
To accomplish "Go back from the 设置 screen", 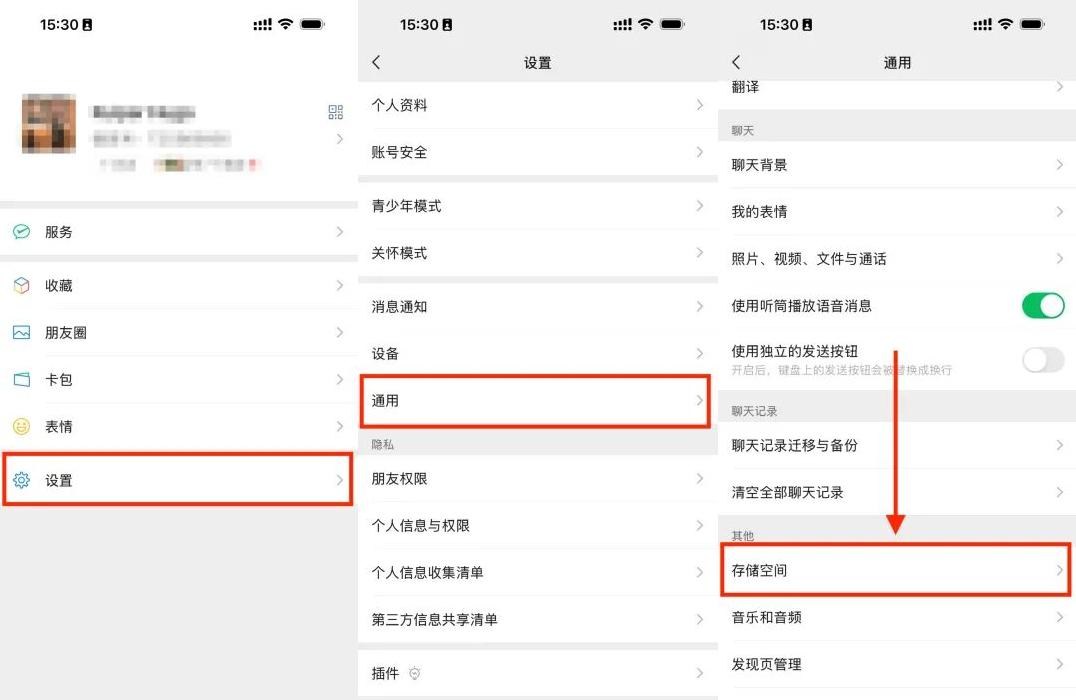I will click(376, 62).
